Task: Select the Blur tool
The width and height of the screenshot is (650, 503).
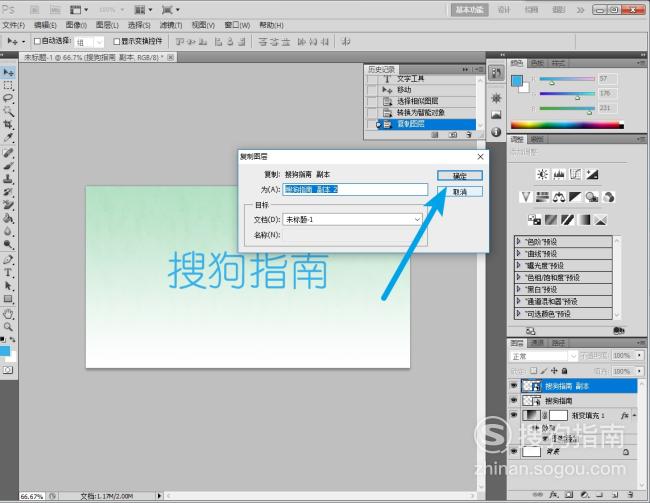Action: coord(8,231)
